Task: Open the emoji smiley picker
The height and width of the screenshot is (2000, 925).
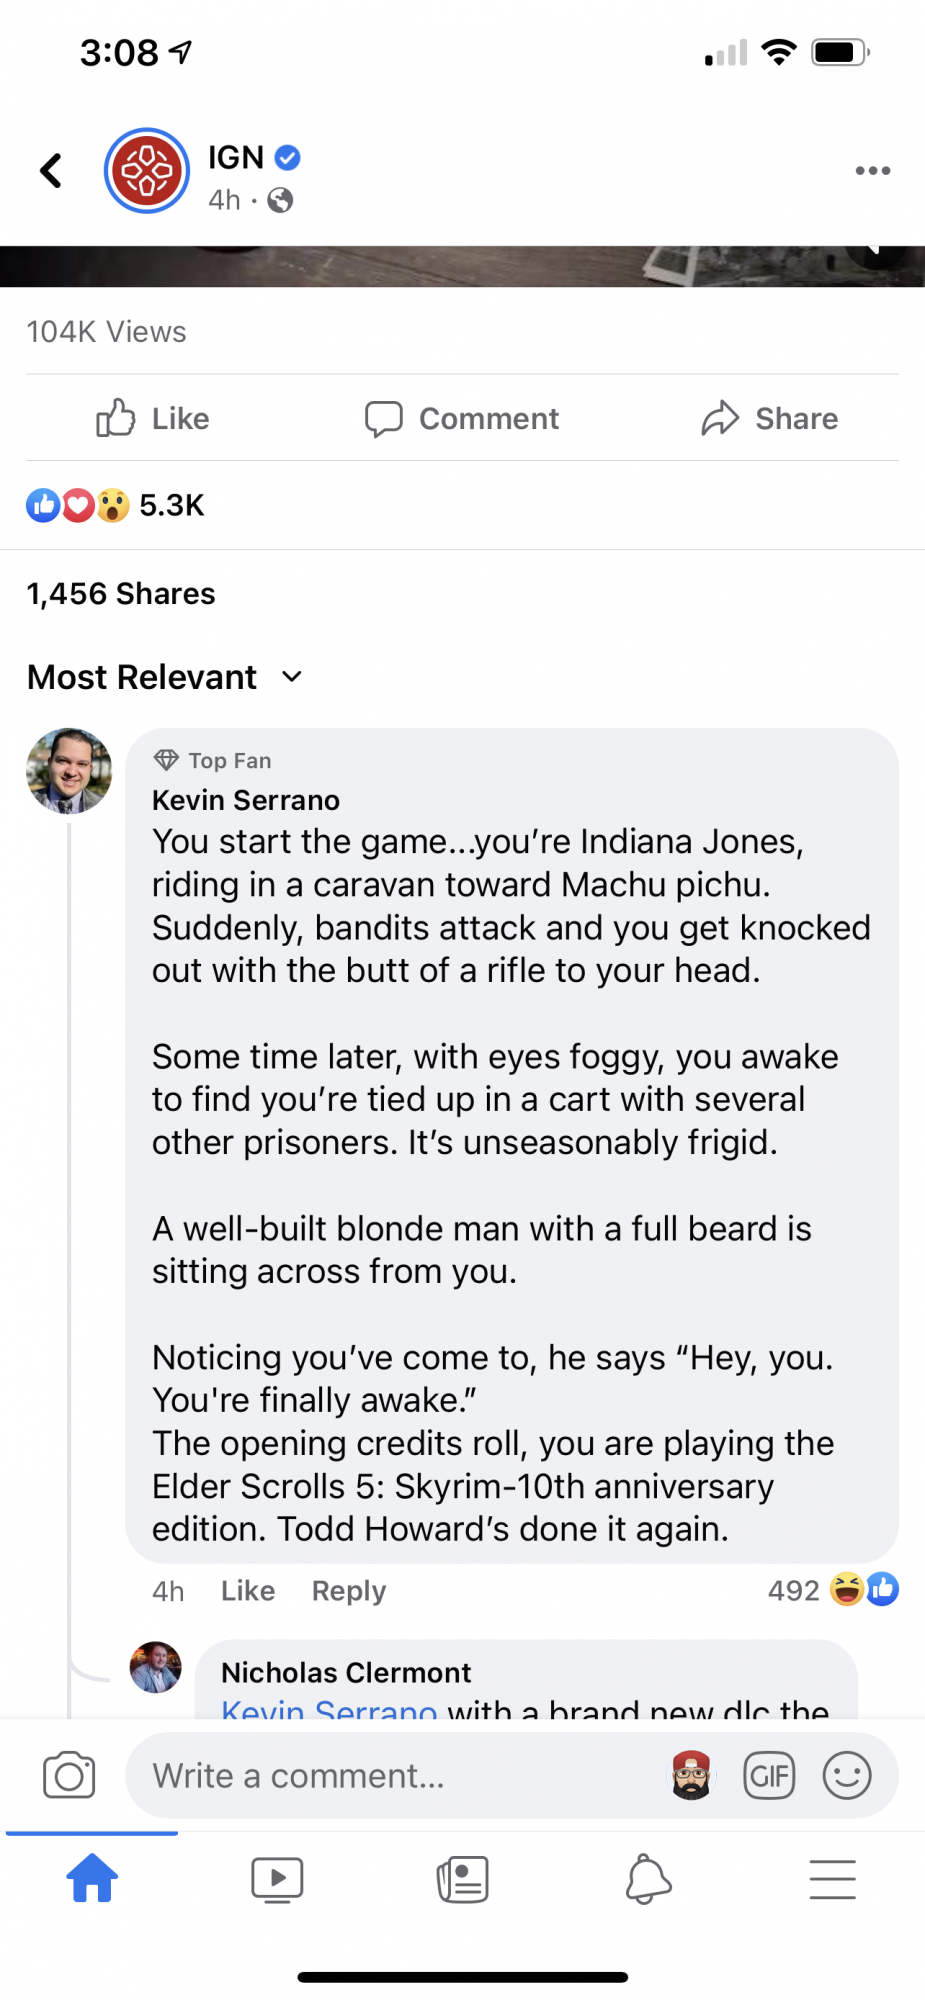Action: tap(847, 1776)
